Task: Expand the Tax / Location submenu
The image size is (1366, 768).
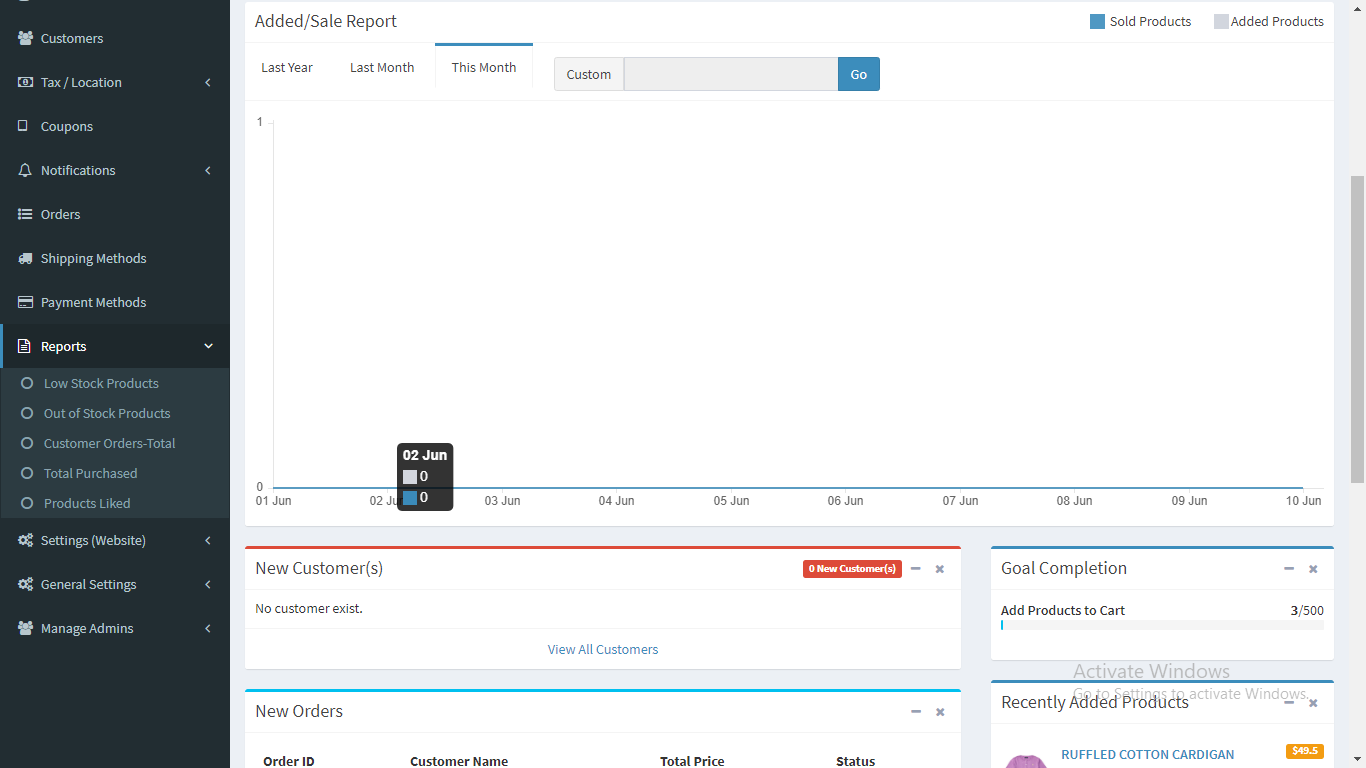Action: point(207,82)
